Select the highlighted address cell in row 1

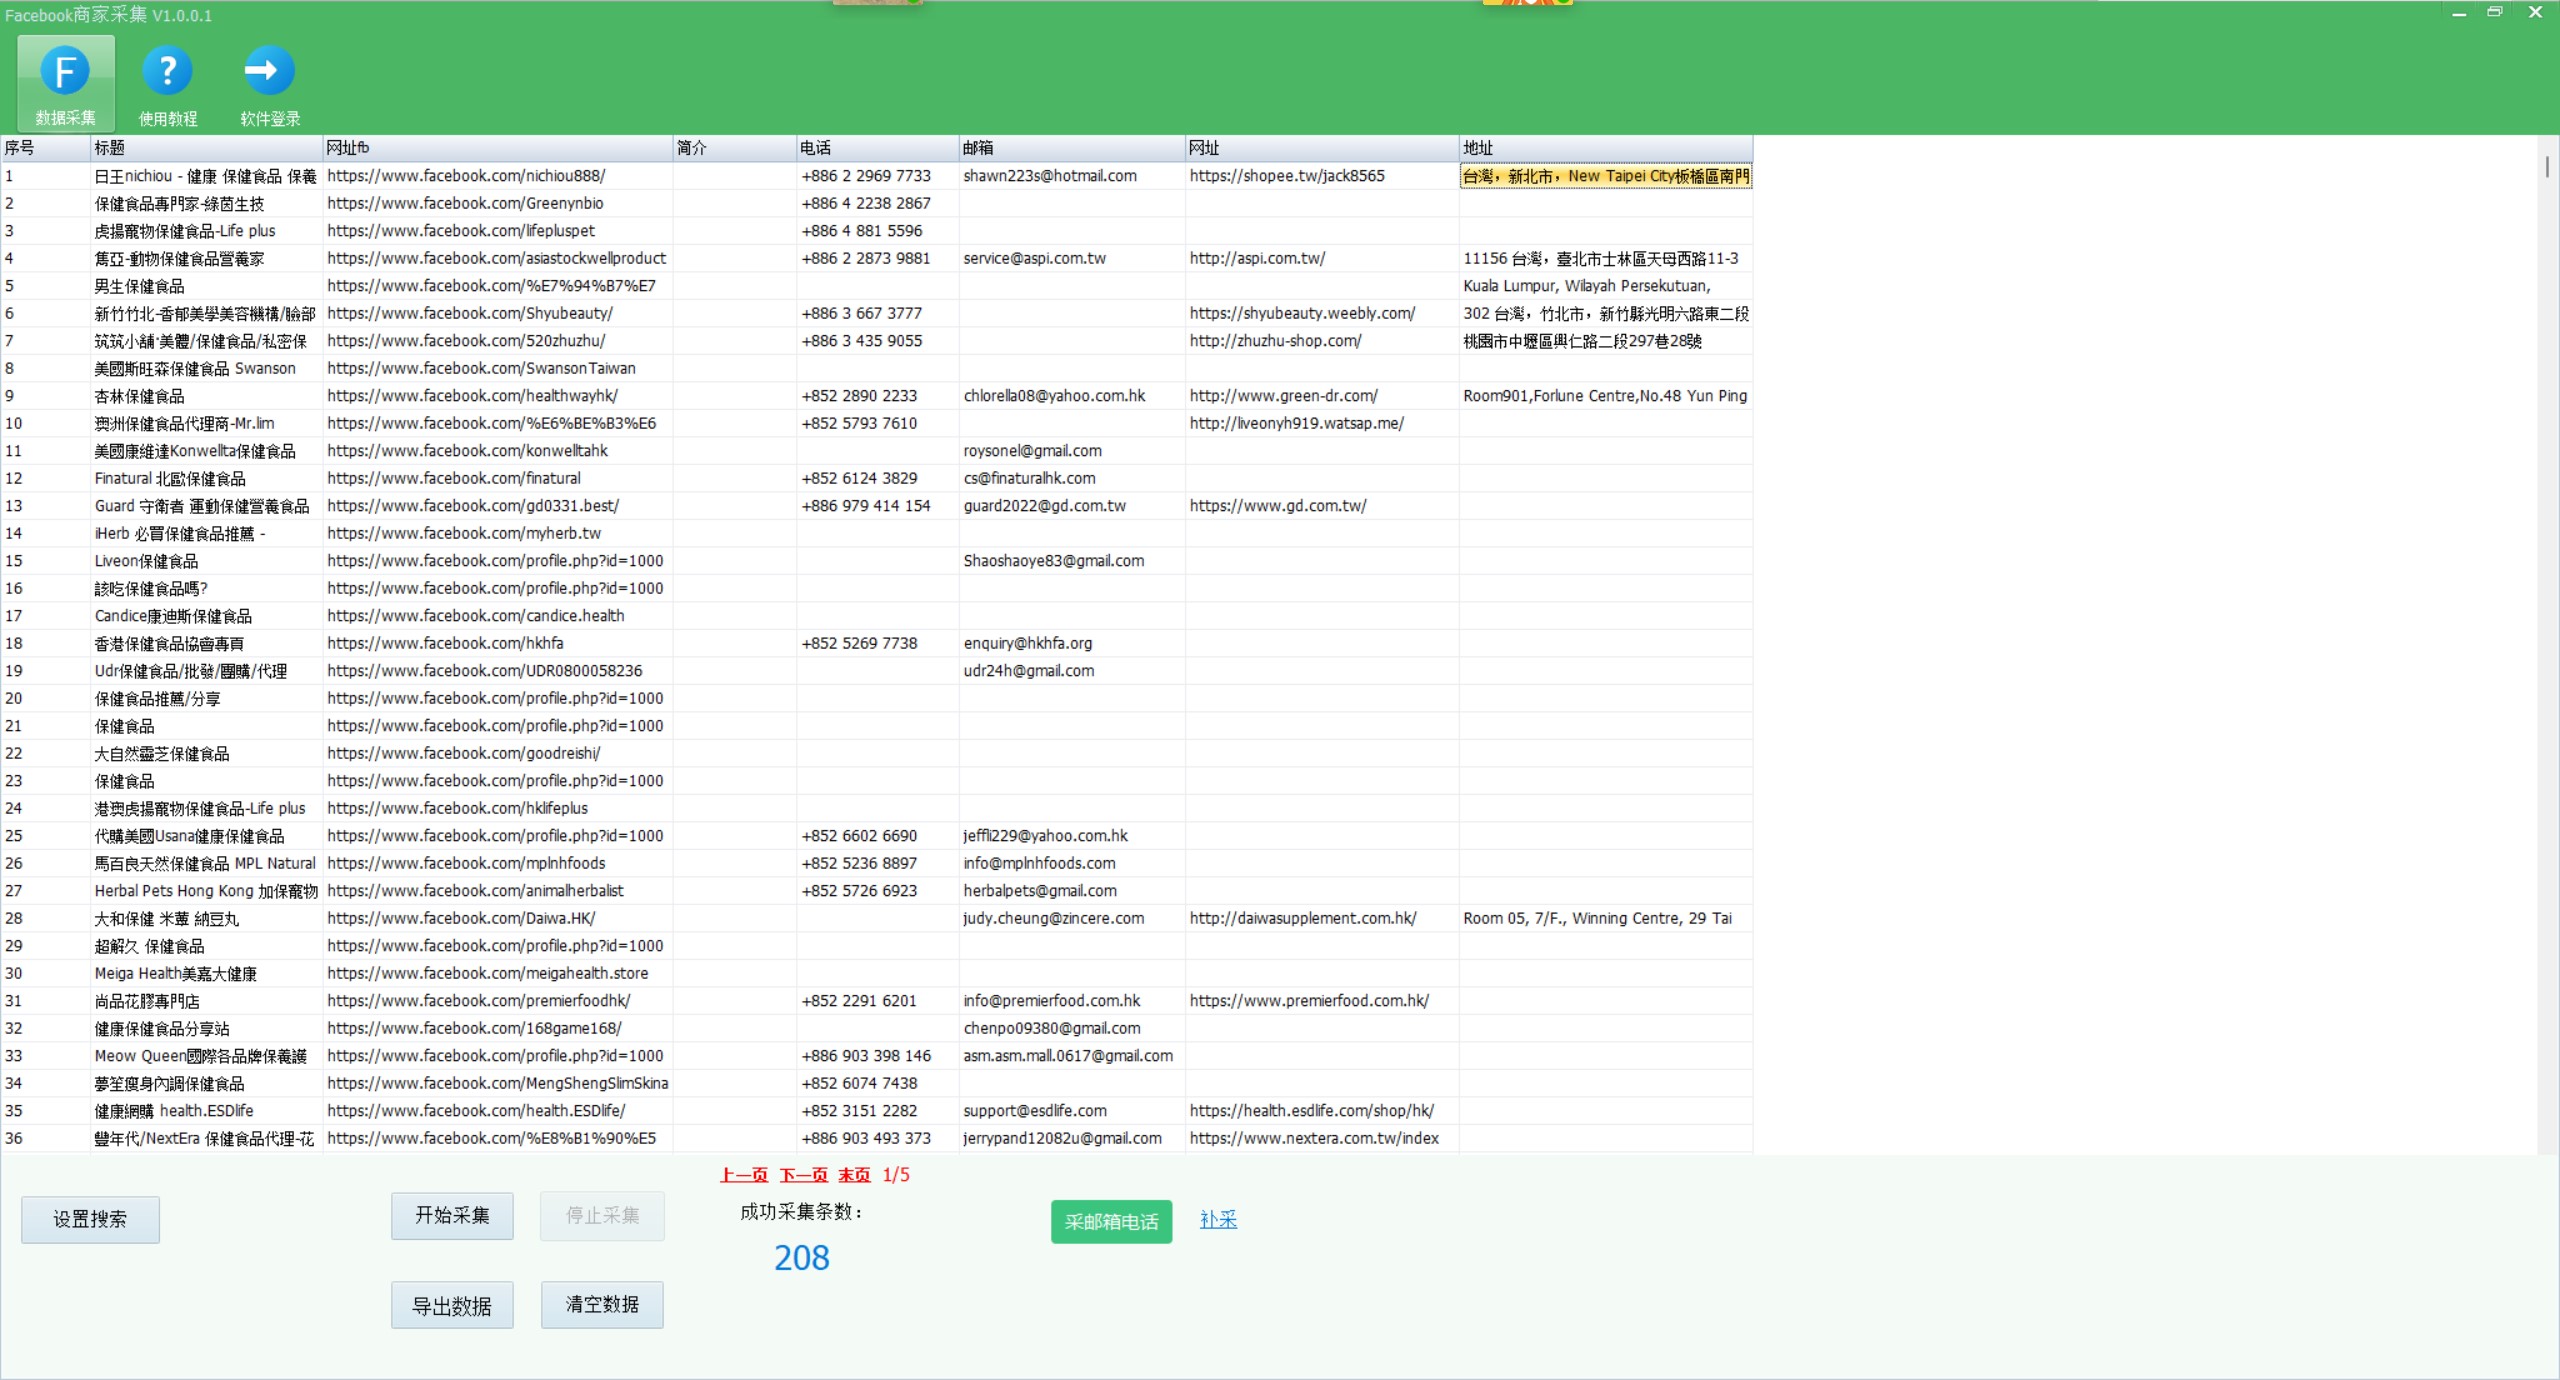(1606, 176)
